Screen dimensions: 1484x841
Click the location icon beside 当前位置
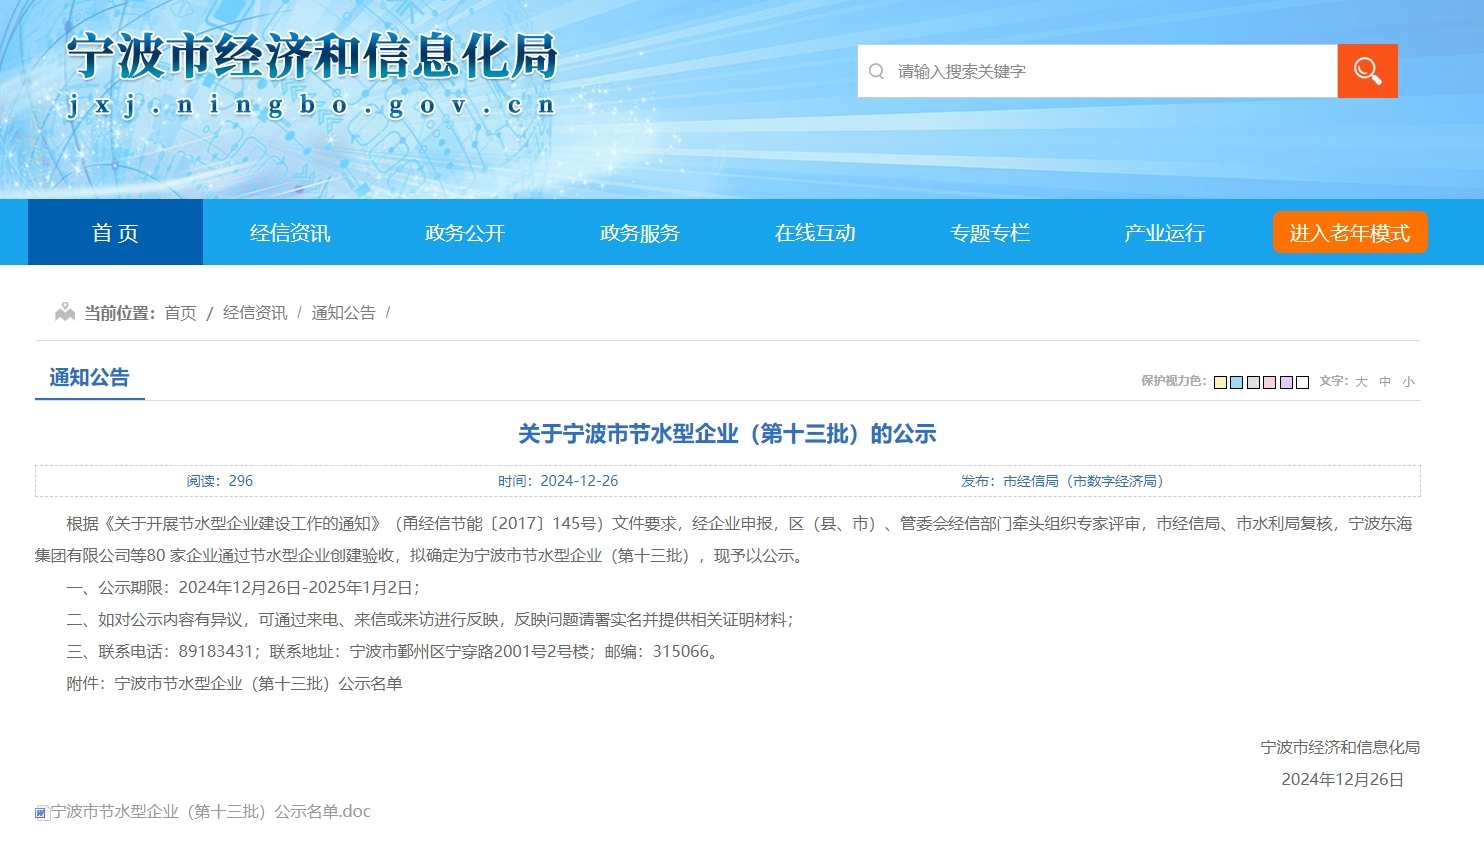tap(65, 313)
